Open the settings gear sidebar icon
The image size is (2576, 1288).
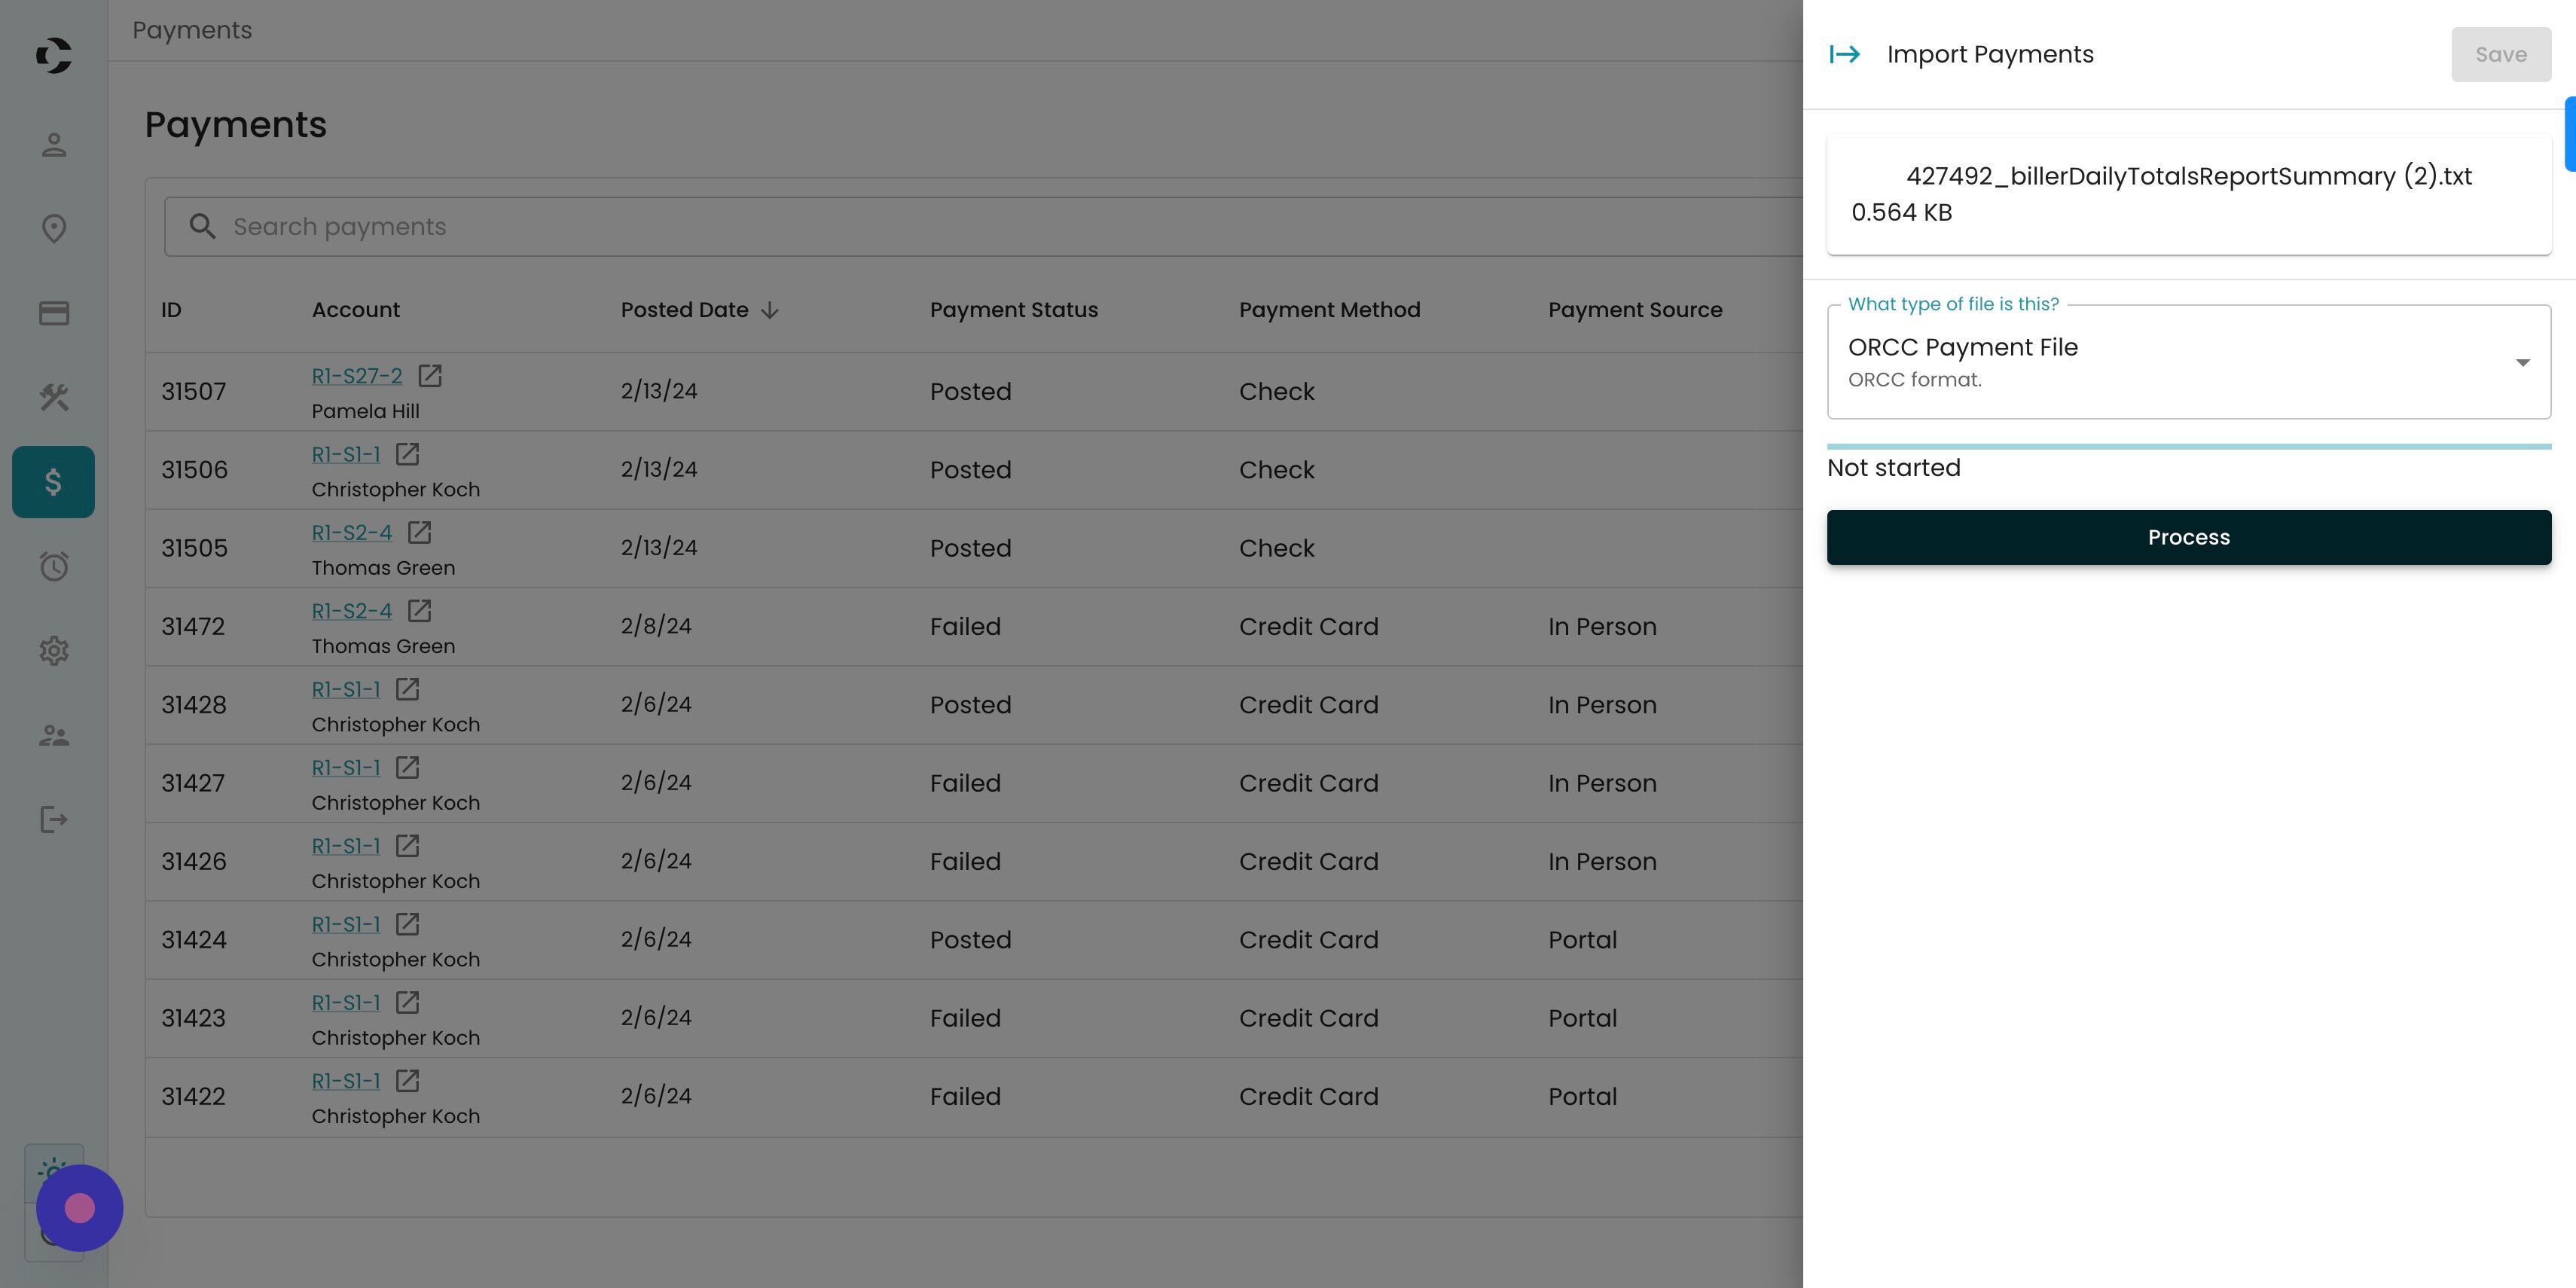click(x=54, y=651)
